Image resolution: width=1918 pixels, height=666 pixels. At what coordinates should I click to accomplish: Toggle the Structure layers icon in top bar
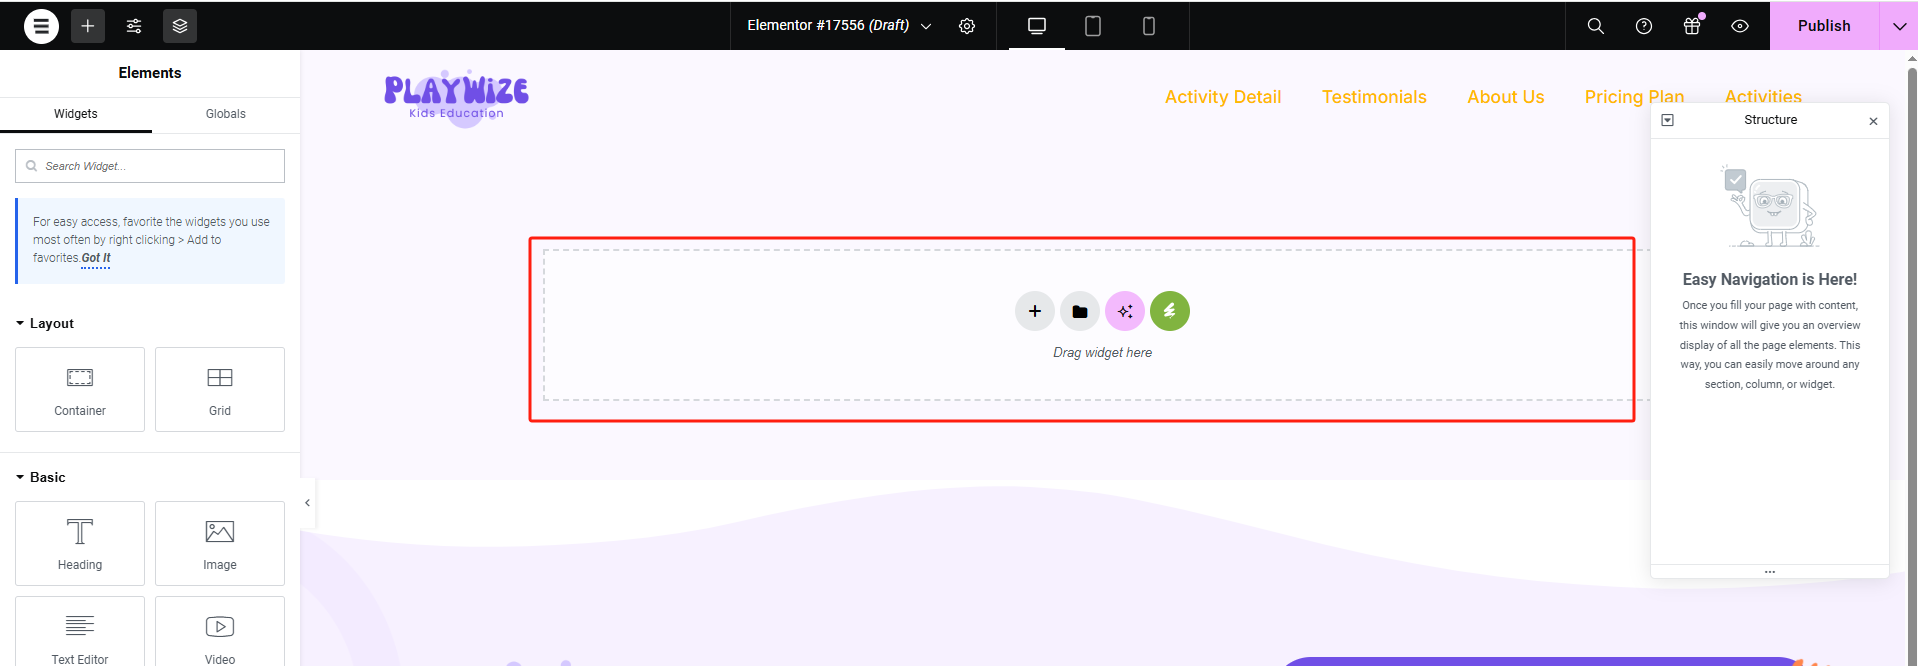(x=180, y=26)
